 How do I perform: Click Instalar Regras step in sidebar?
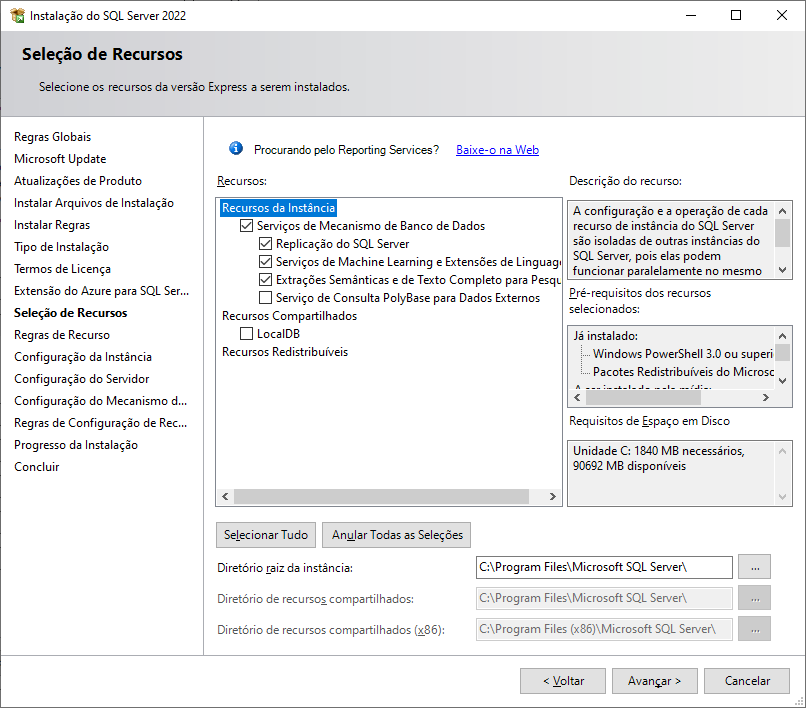[x=52, y=225]
